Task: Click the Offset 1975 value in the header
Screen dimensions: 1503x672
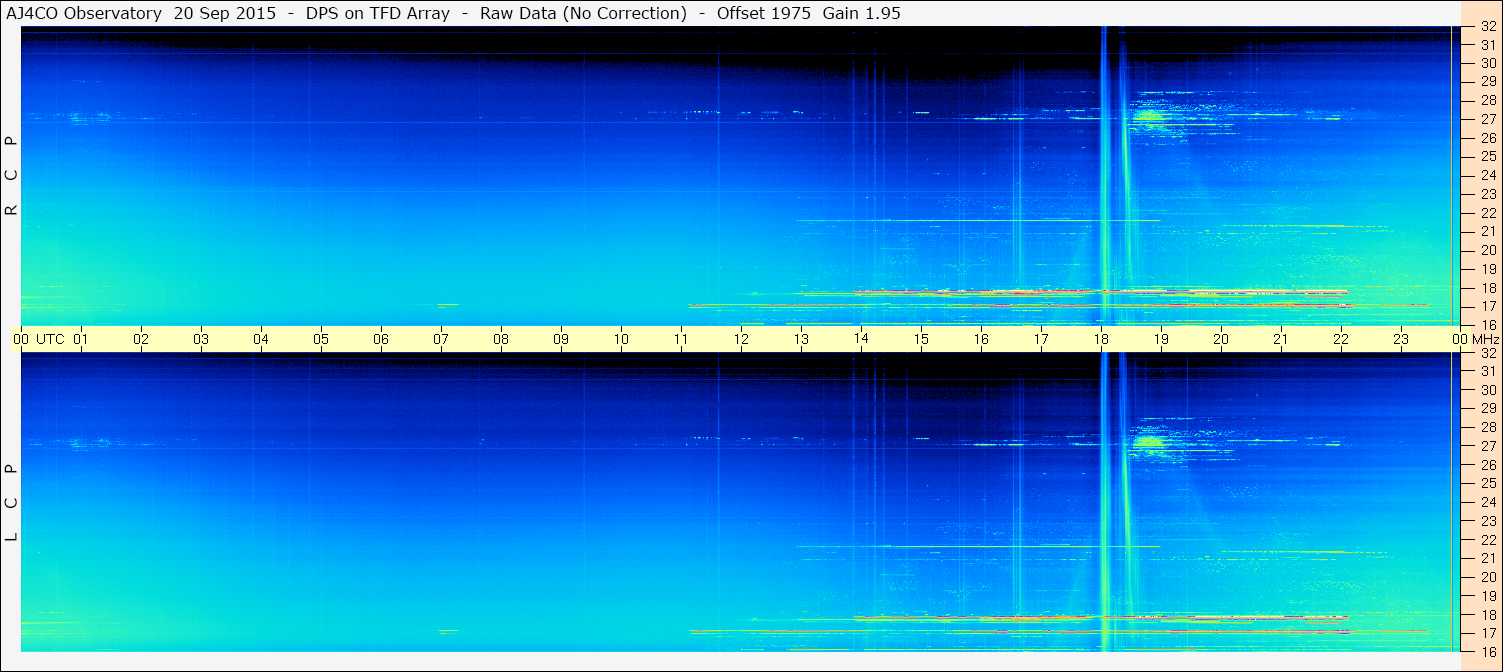Action: 763,13
